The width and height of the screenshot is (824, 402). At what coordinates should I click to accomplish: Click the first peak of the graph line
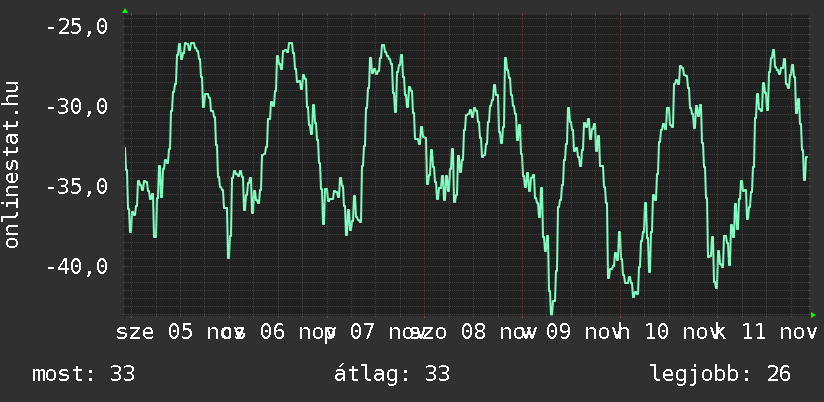point(185,44)
